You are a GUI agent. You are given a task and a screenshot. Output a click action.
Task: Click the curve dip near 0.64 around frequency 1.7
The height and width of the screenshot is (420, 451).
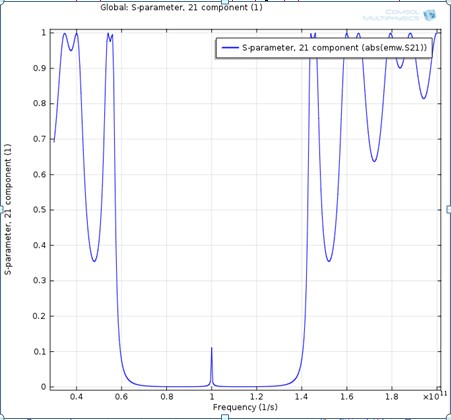click(374, 161)
